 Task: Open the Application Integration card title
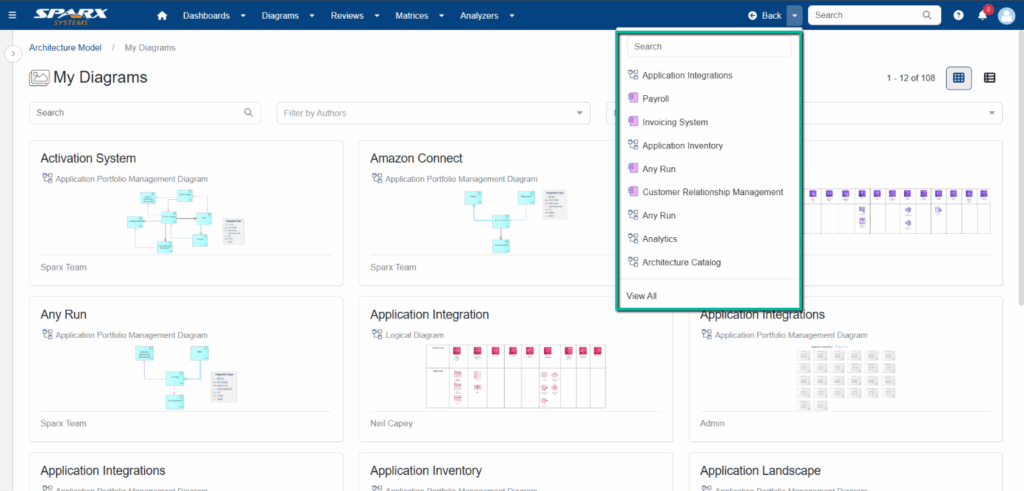(x=430, y=315)
